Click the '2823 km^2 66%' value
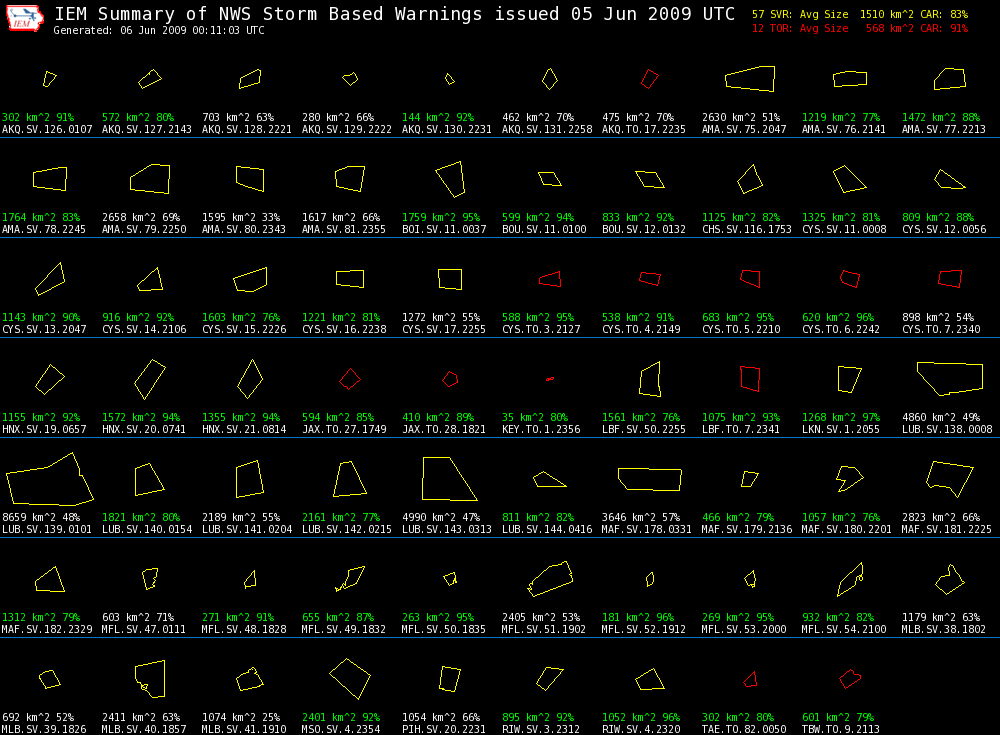 (x=941, y=517)
